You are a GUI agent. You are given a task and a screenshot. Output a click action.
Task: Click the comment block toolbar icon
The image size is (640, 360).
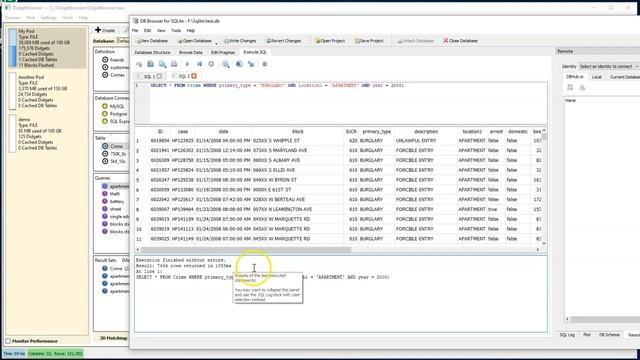coord(264,64)
